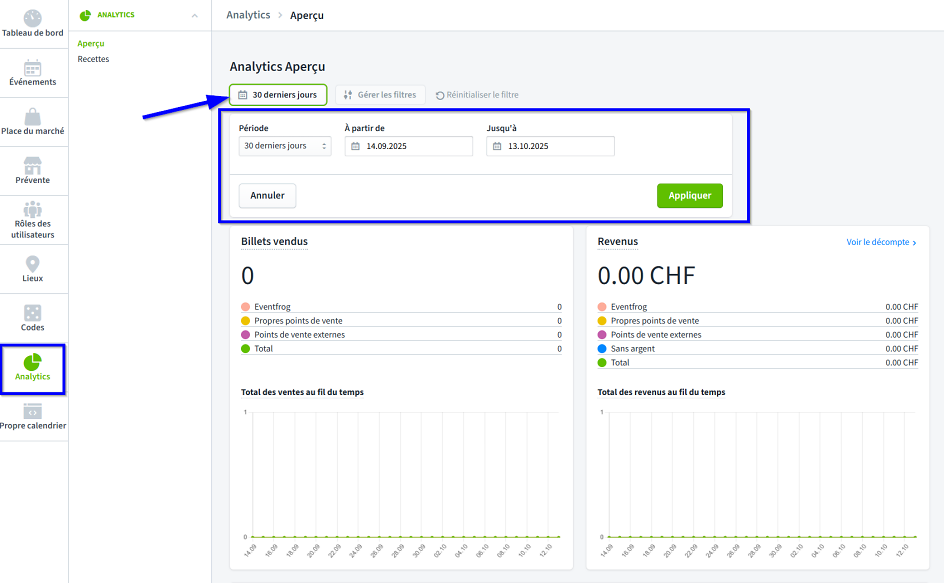Select the Événements sidebar icon

[x=33, y=71]
